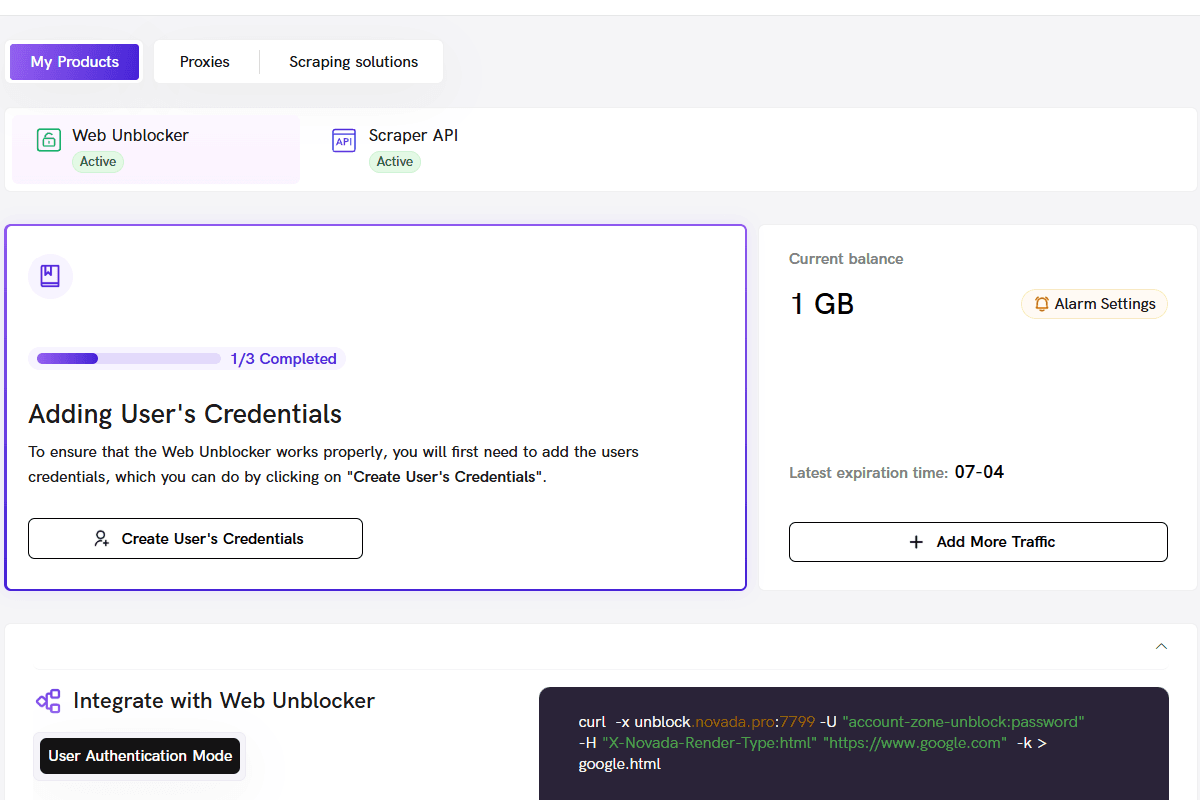Collapse the integration section with chevron
This screenshot has height=800, width=1200.
pyautogui.click(x=1161, y=647)
